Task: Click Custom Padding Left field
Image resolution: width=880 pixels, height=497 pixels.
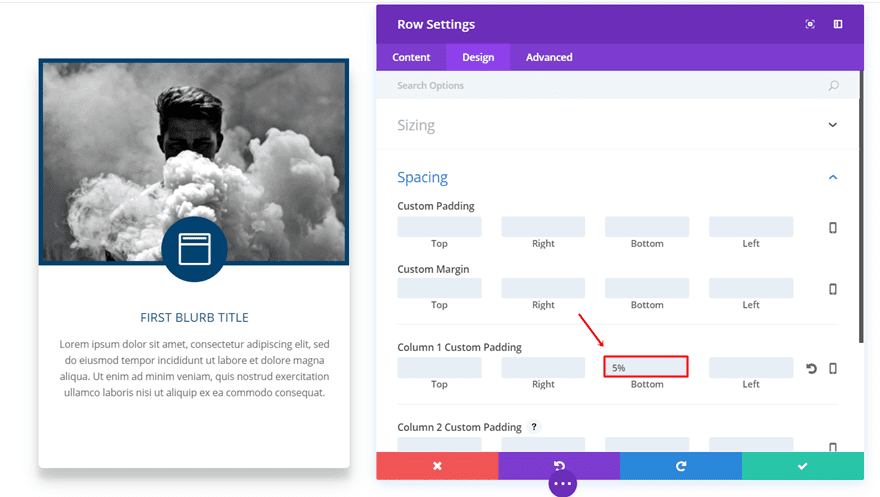Action: 751,227
